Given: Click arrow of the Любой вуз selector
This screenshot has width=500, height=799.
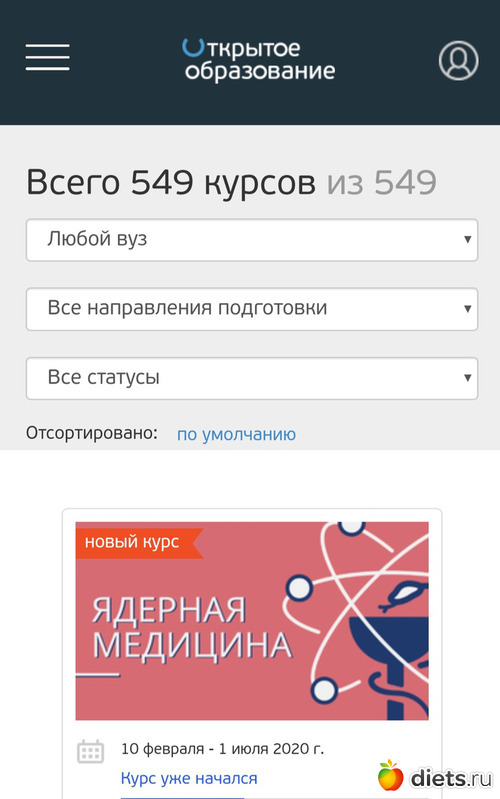Looking at the screenshot, I should click(x=467, y=239).
